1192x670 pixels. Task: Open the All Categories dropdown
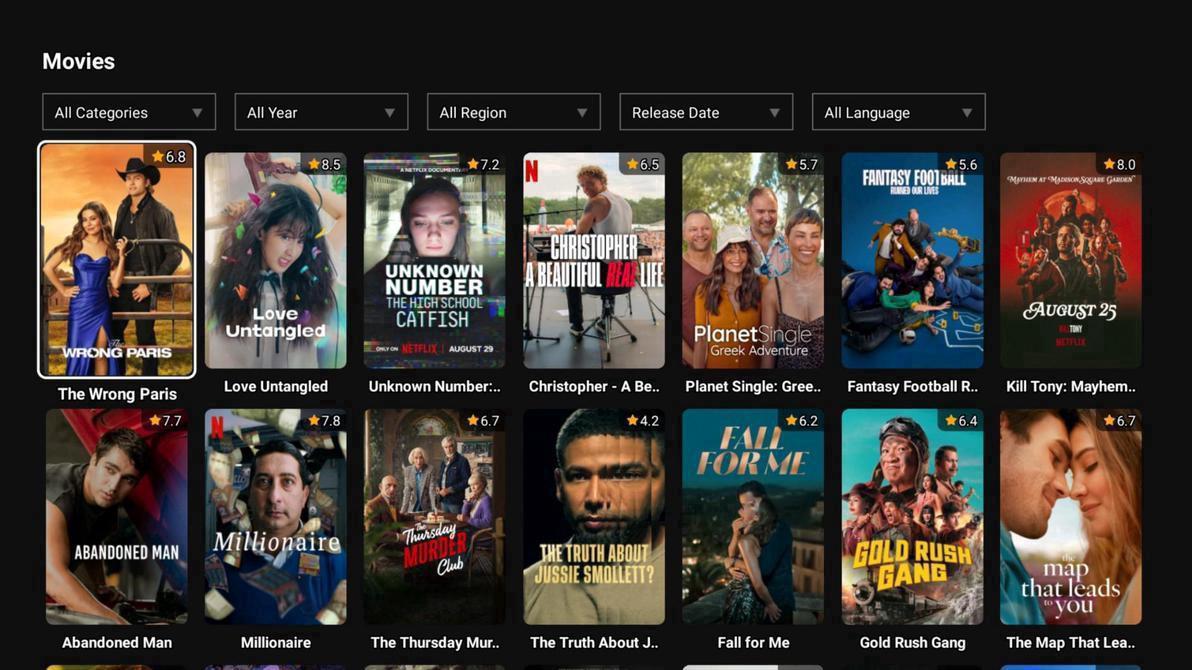tap(129, 112)
